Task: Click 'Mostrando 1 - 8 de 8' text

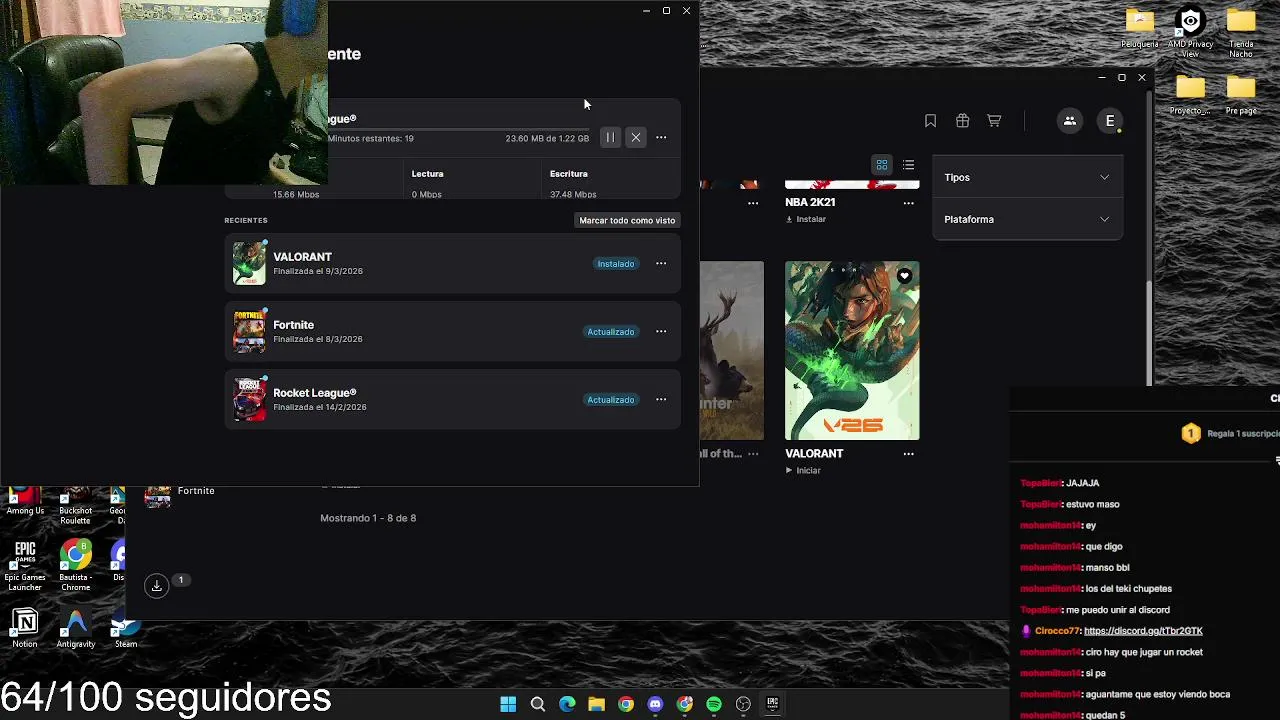Action: 368,519
